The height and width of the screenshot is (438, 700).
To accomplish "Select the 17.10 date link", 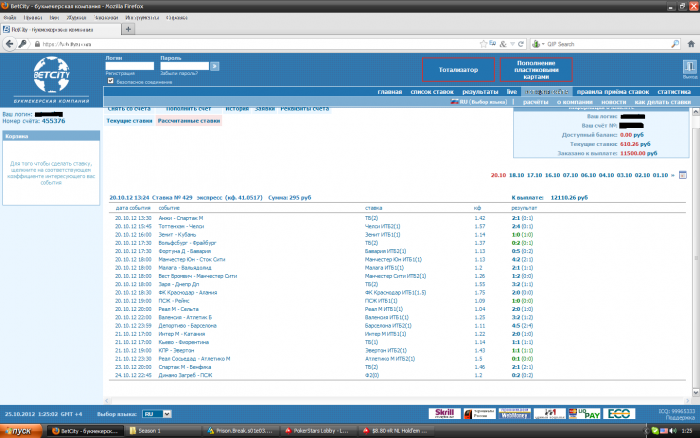I will (534, 175).
